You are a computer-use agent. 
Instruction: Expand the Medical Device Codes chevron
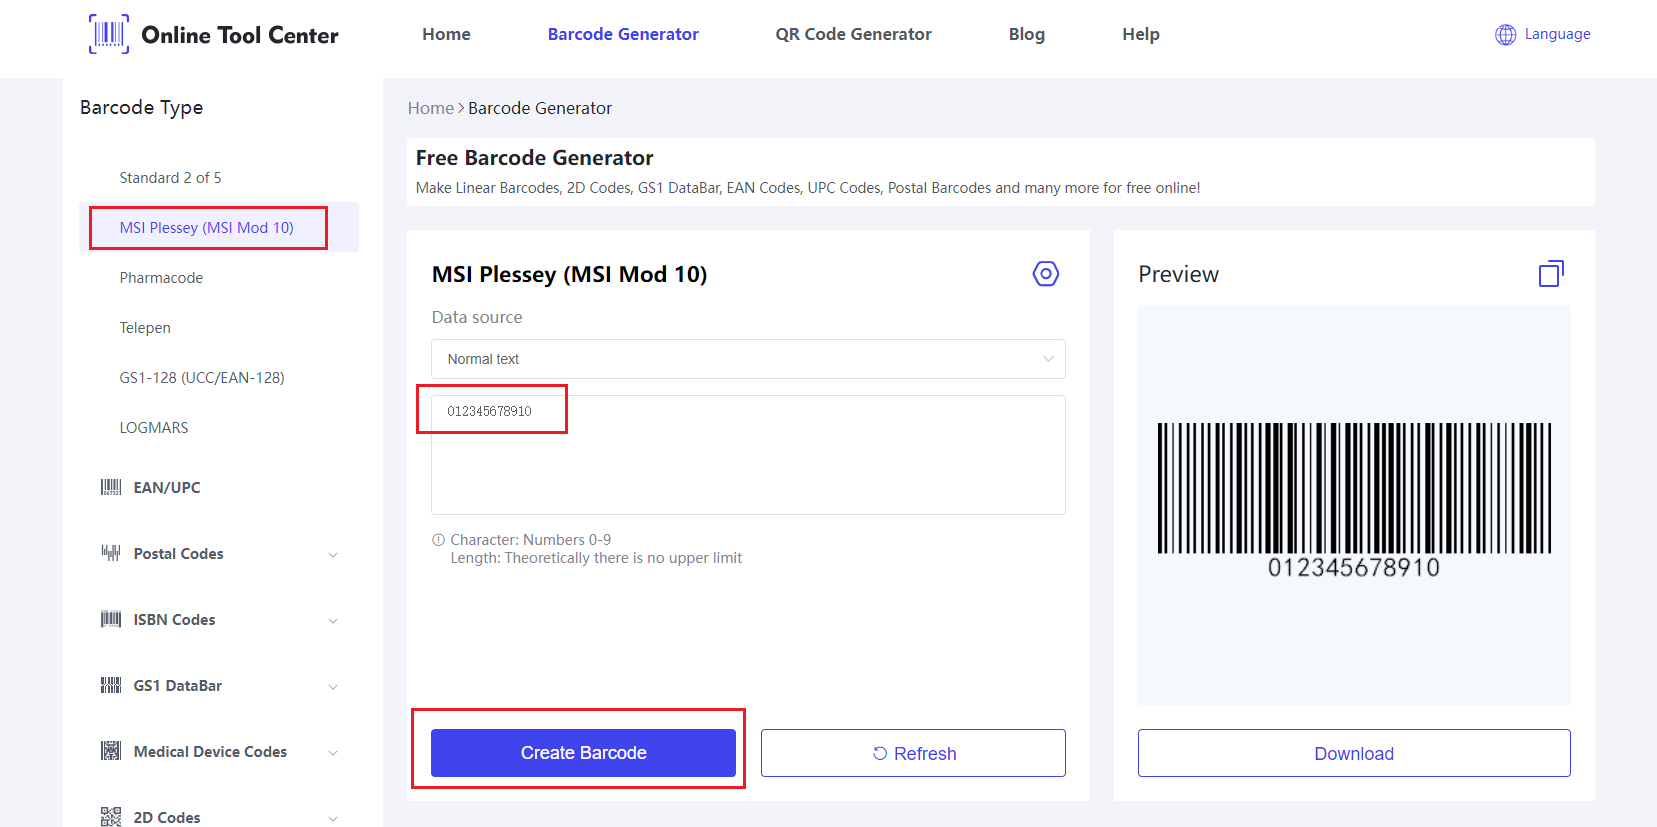click(x=333, y=753)
